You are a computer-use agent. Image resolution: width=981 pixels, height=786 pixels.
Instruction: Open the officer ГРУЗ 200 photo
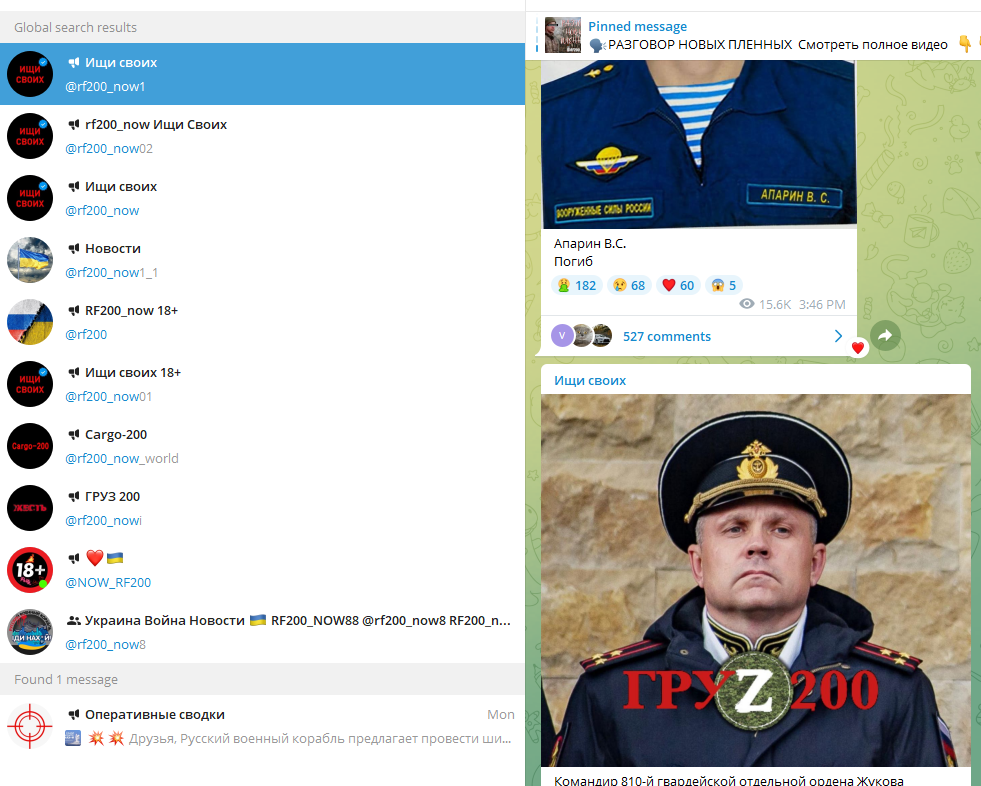[x=756, y=580]
